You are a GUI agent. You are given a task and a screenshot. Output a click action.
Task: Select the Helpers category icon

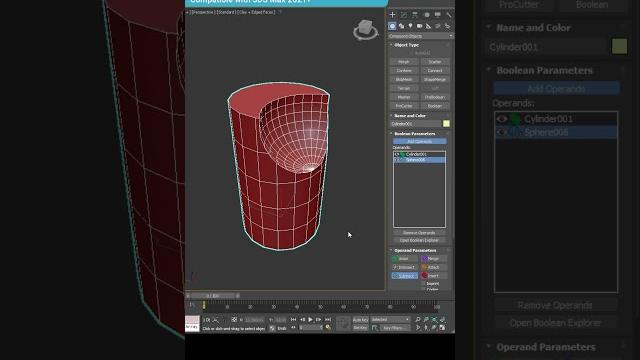[429, 26]
